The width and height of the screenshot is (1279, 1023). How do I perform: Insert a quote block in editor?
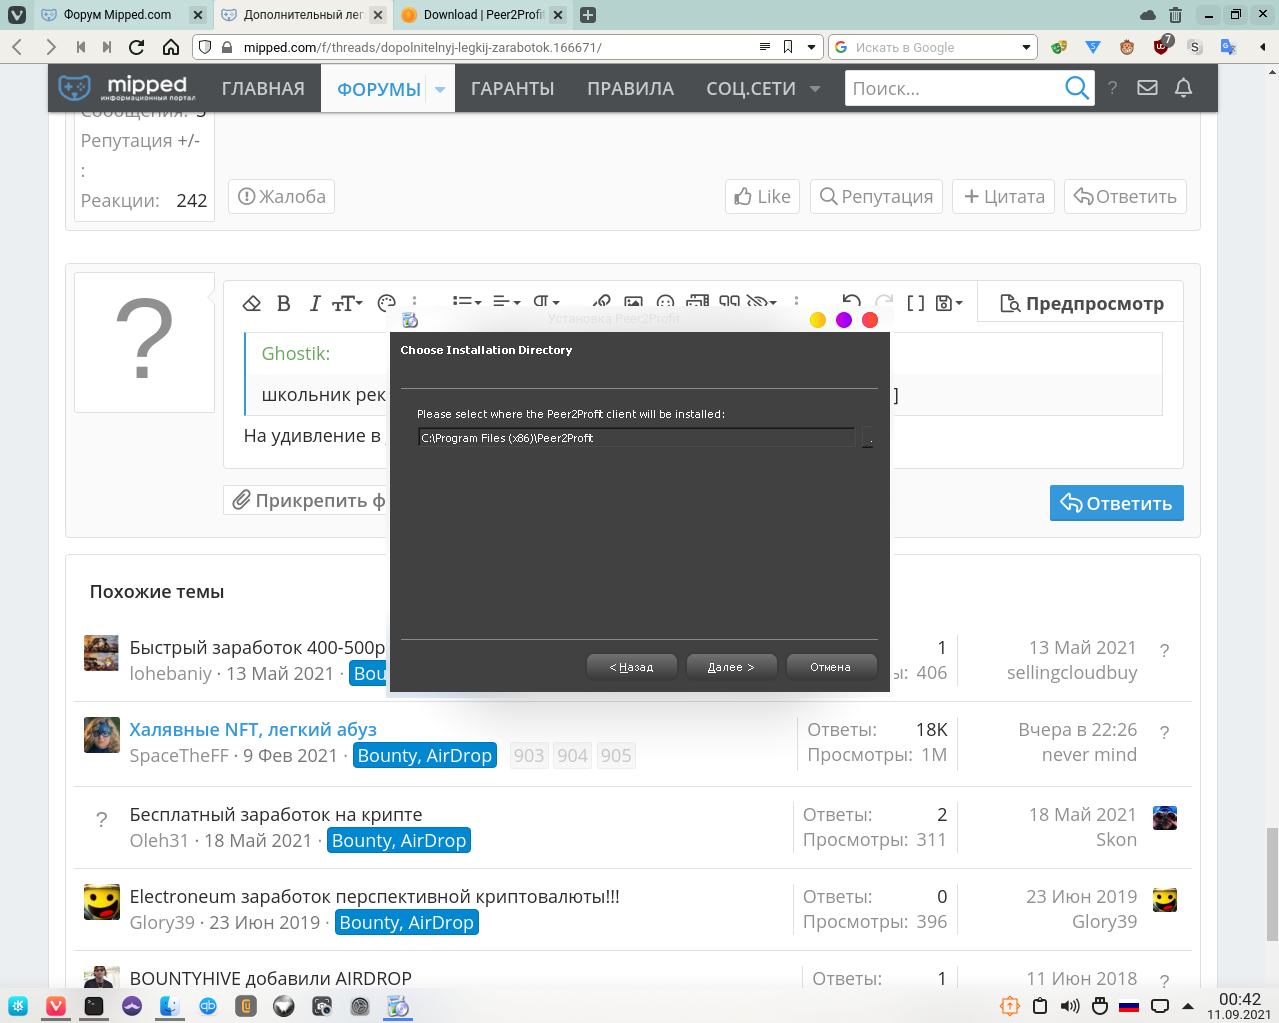[x=730, y=302]
